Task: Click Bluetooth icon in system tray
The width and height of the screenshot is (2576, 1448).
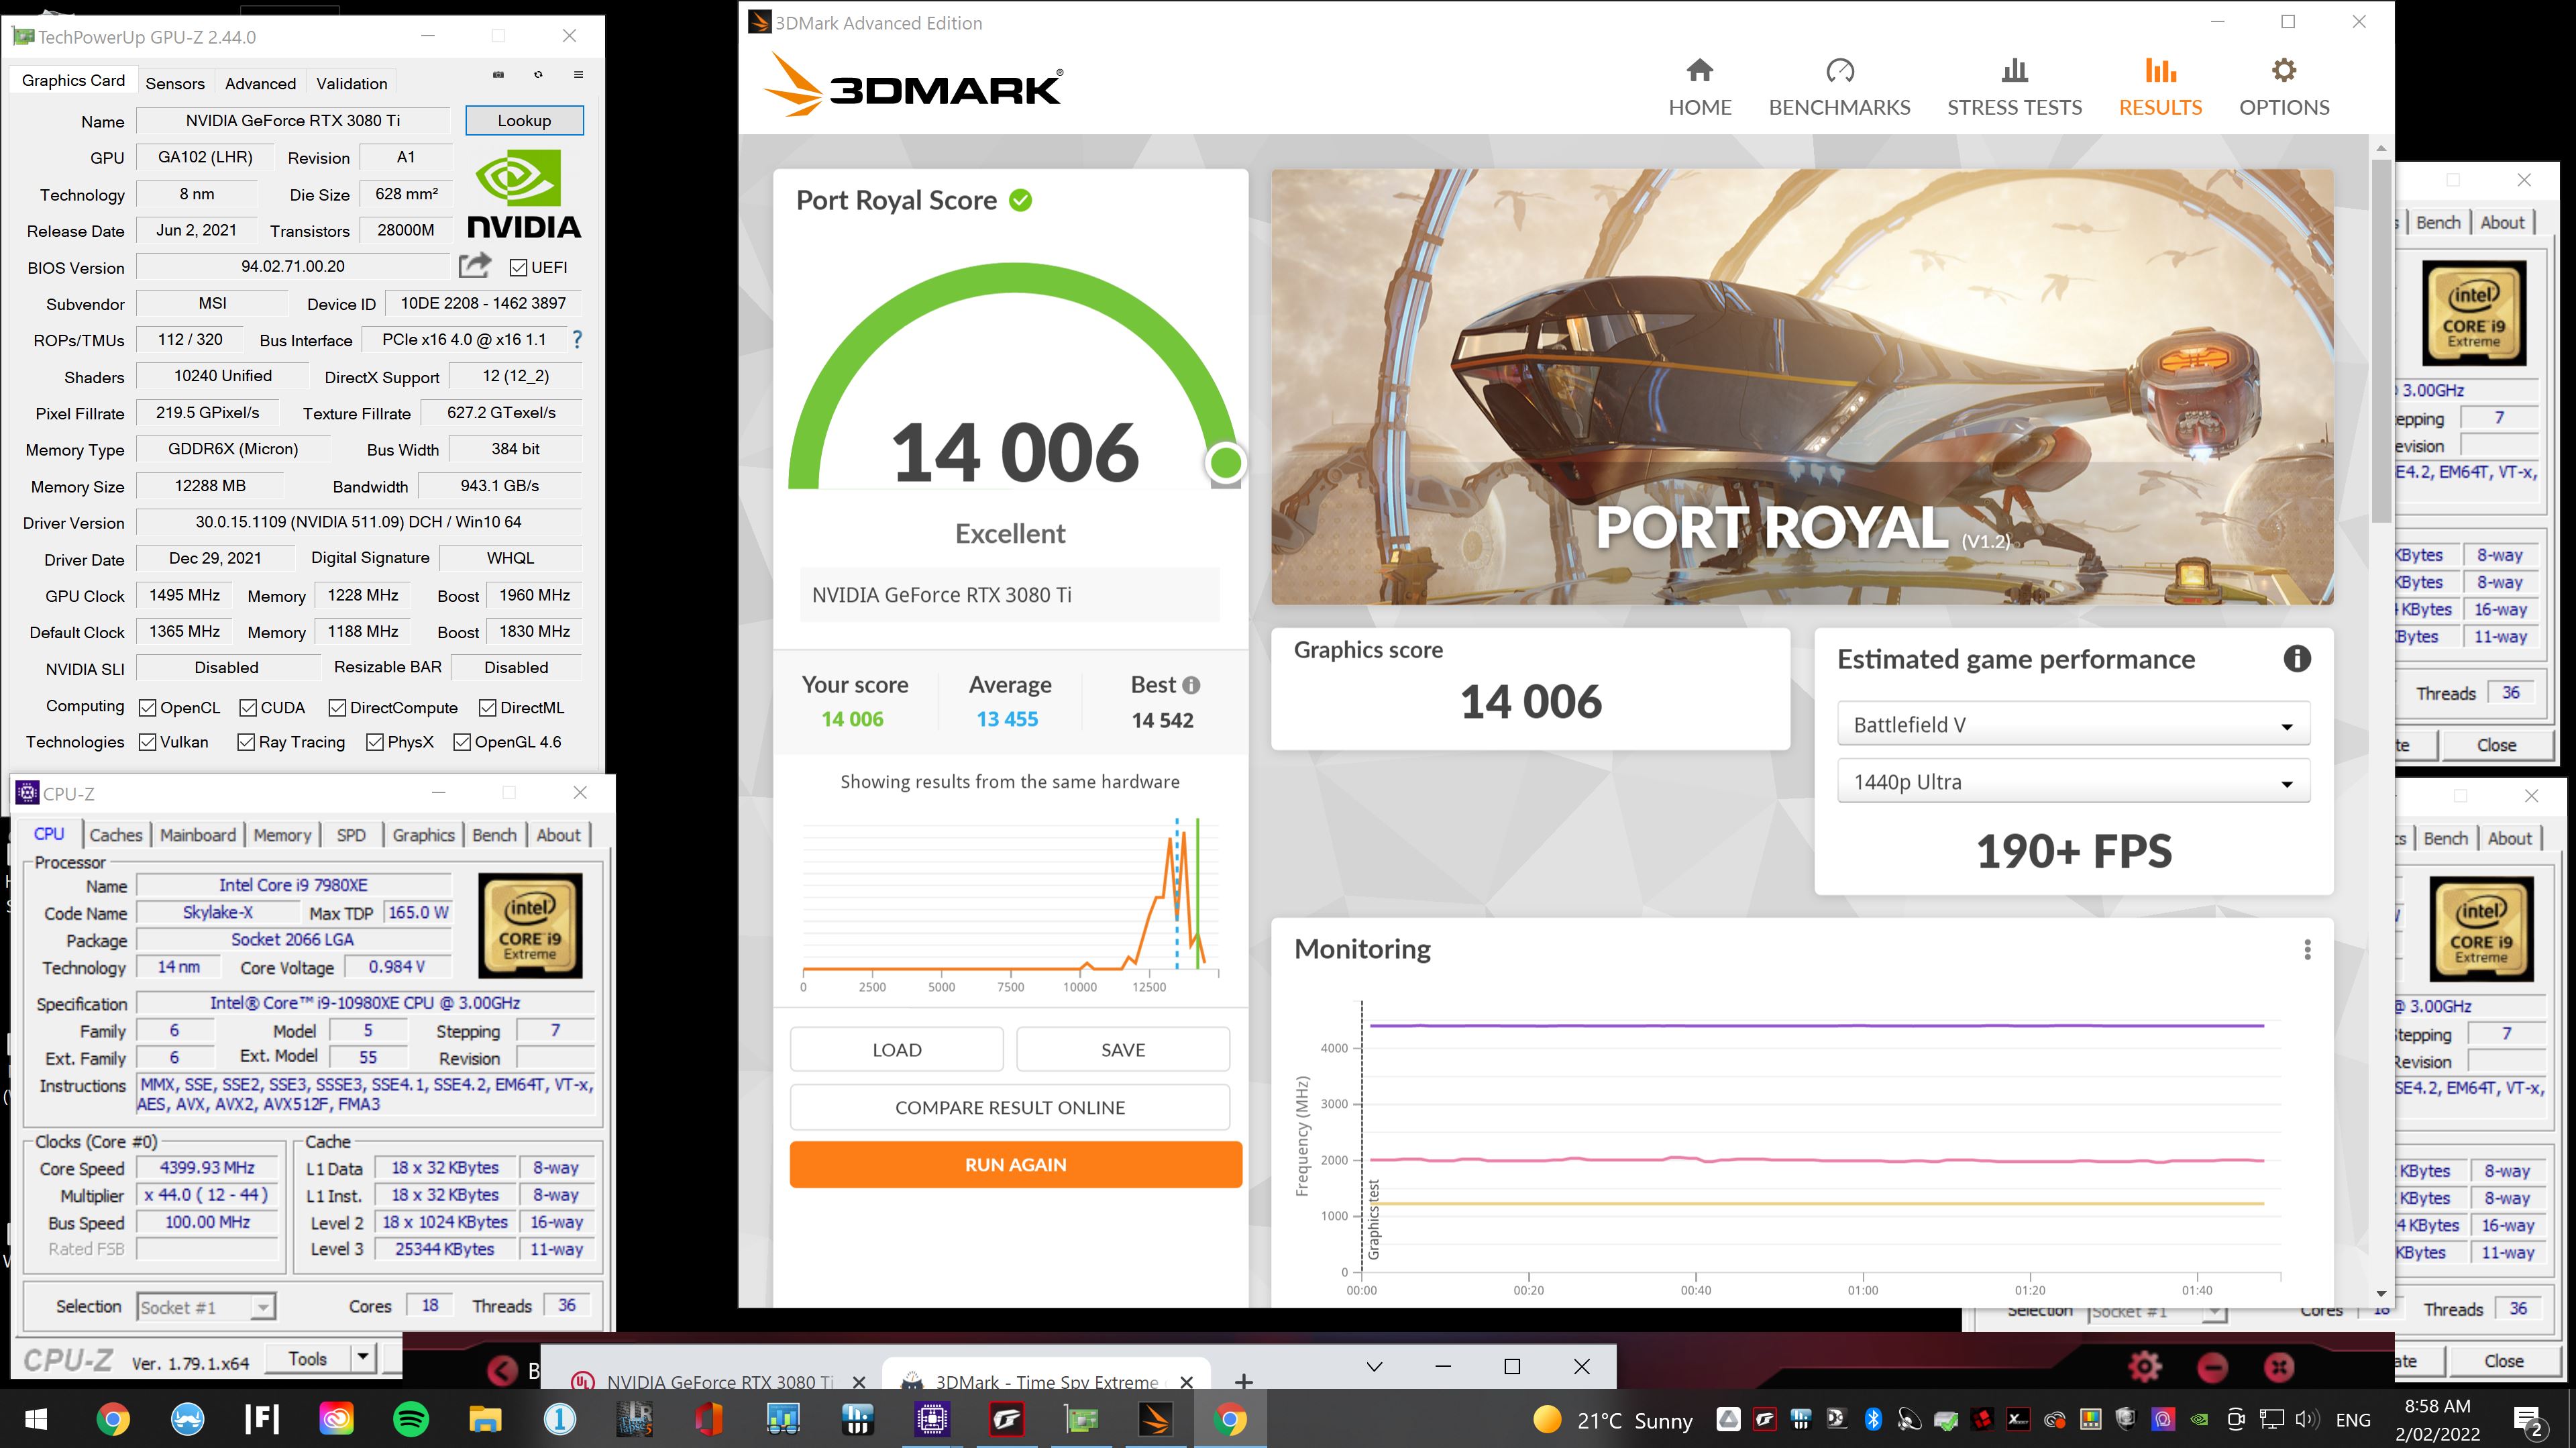Action: pos(1873,1419)
